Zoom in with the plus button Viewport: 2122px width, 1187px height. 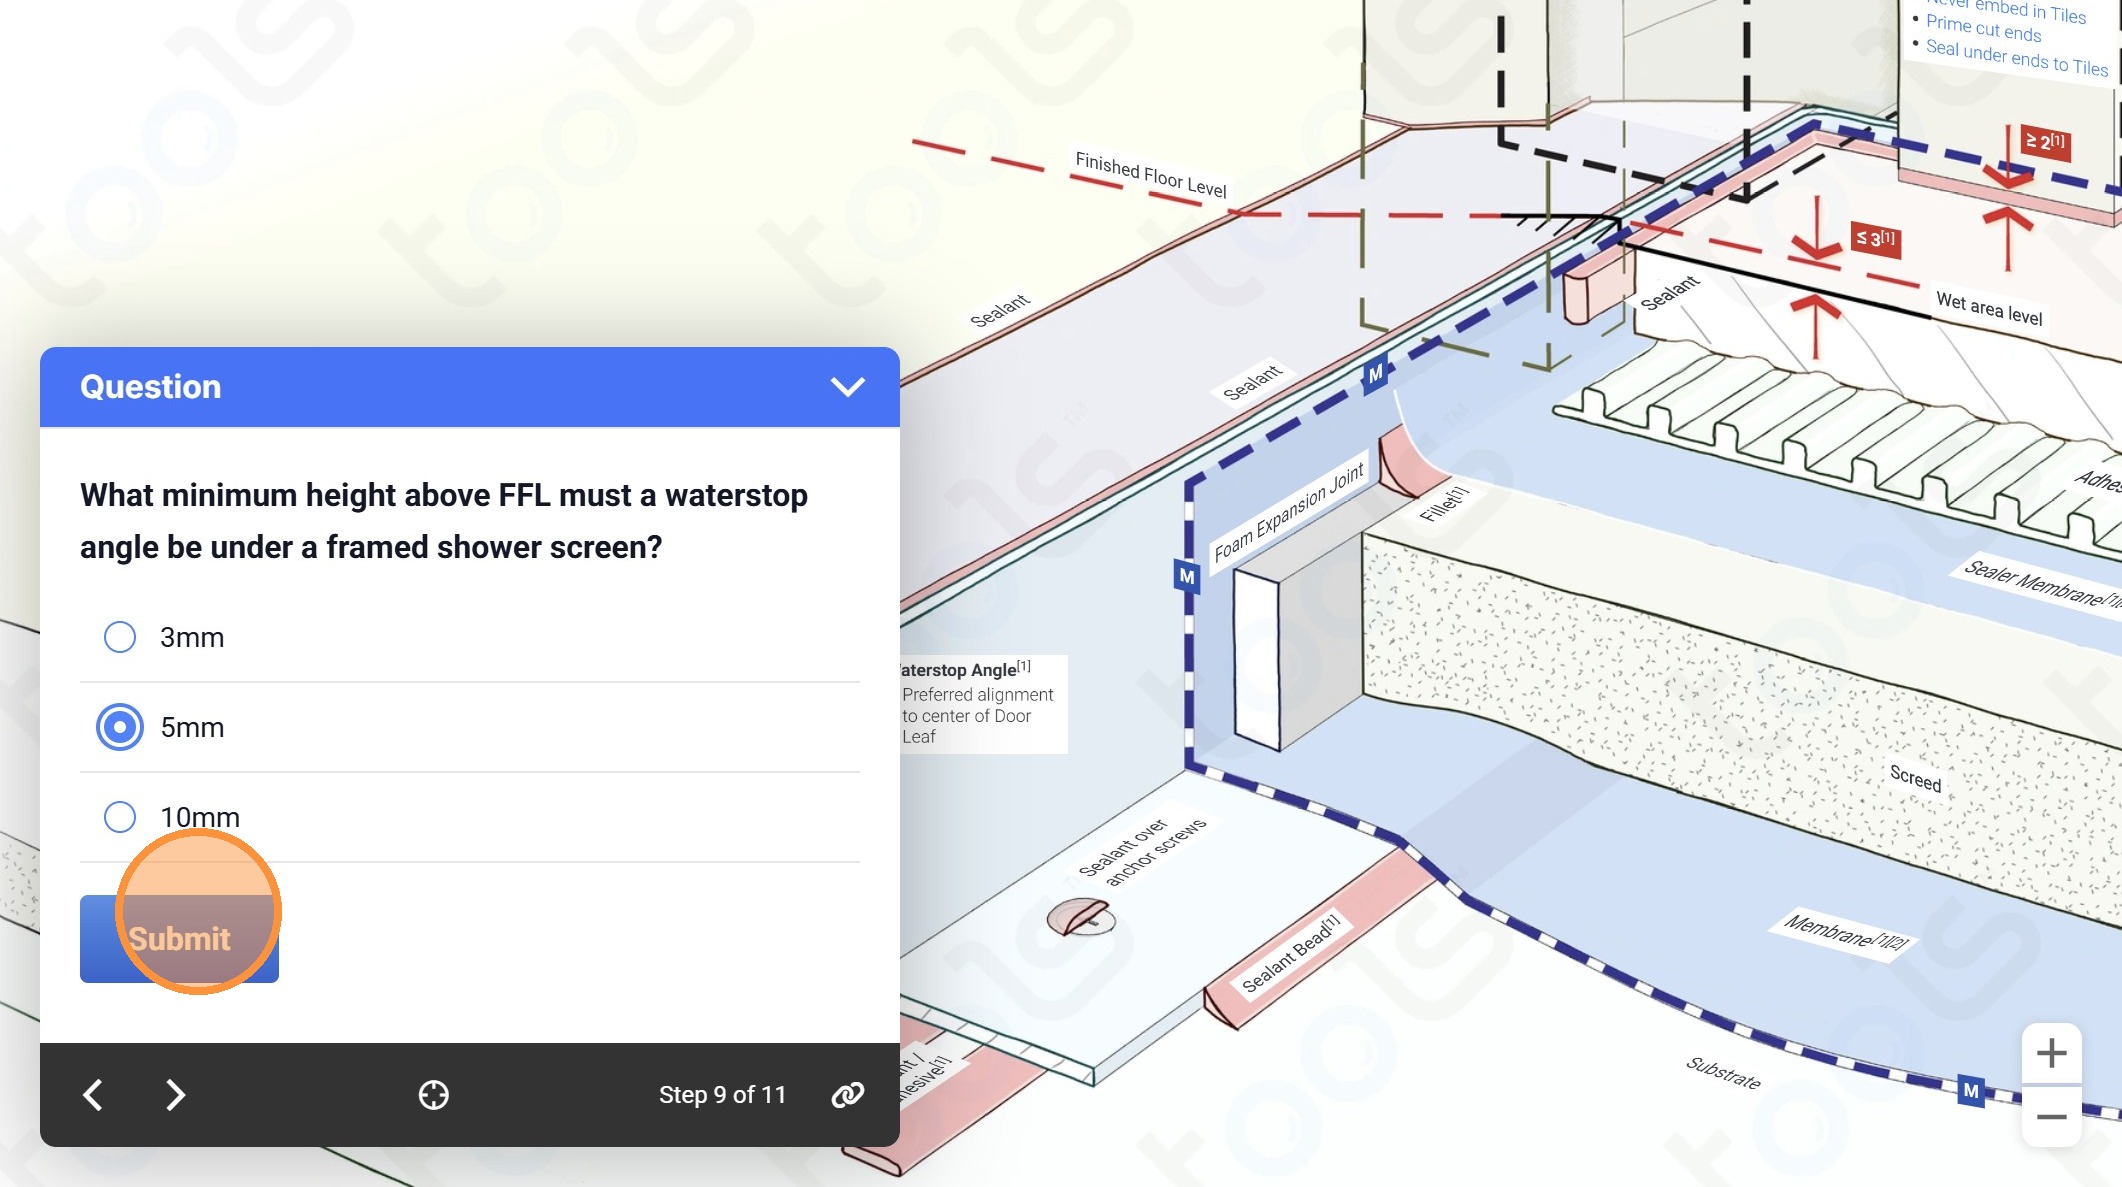[2051, 1053]
